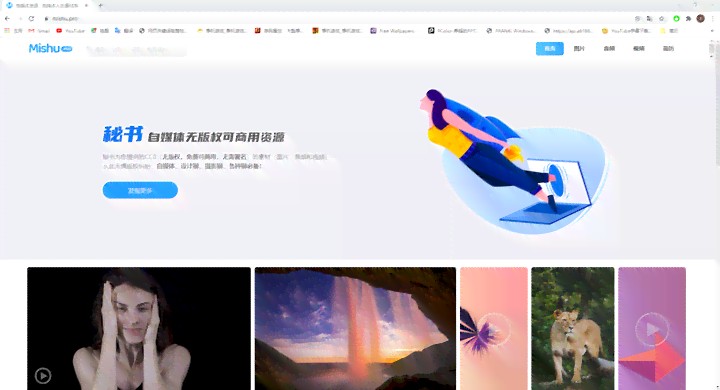Click the Mishu logo
Image resolution: width=720 pixels, height=390 pixels.
pyautogui.click(x=51, y=48)
